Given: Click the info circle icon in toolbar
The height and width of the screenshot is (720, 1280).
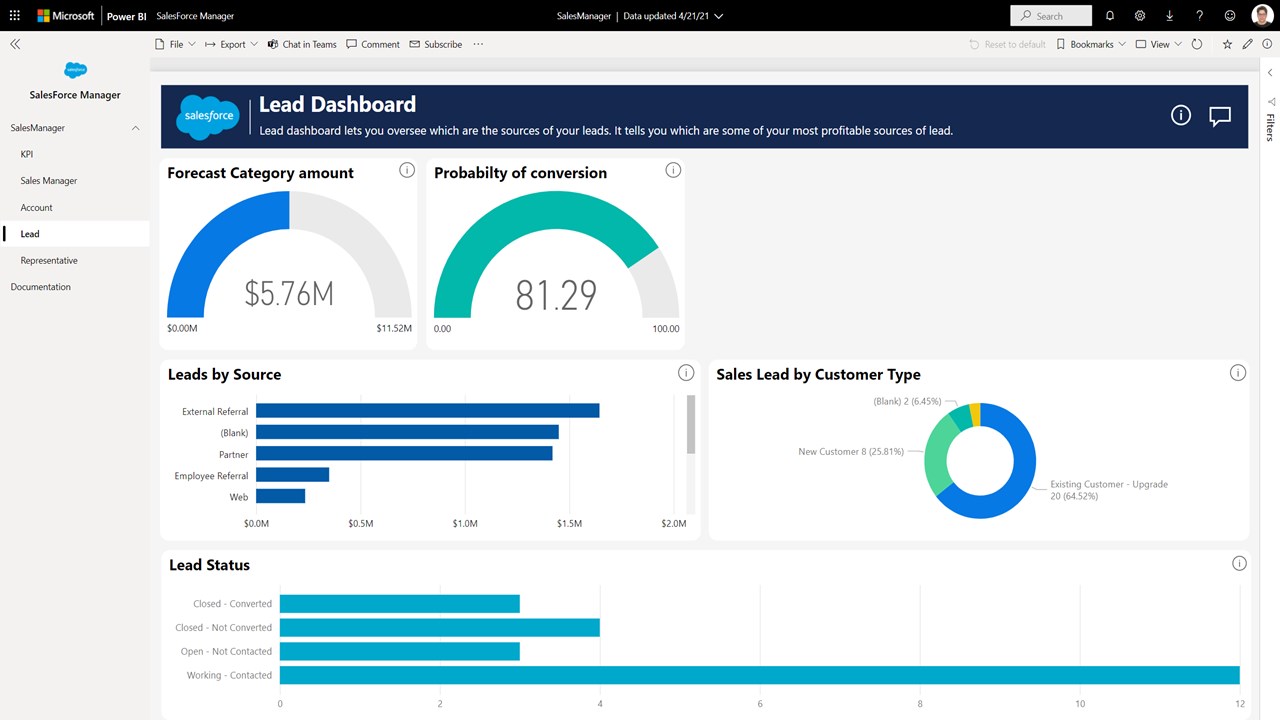Looking at the screenshot, I should pyautogui.click(x=1267, y=44).
